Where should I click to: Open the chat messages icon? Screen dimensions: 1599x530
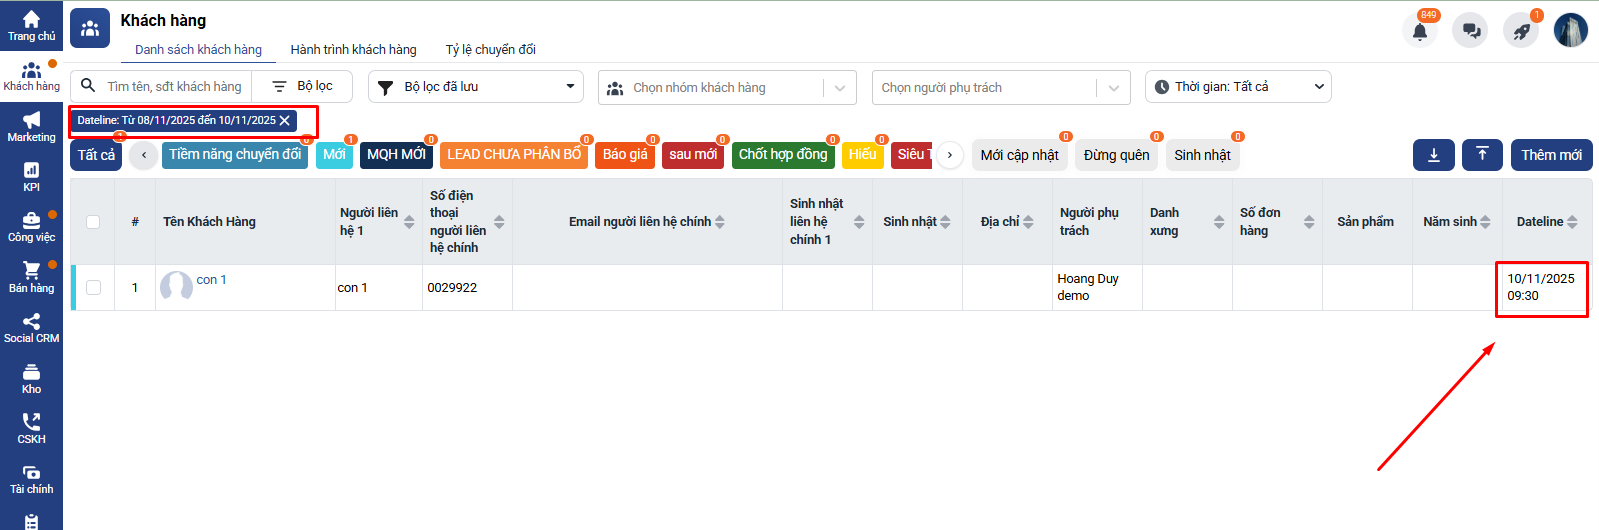[x=1471, y=31]
